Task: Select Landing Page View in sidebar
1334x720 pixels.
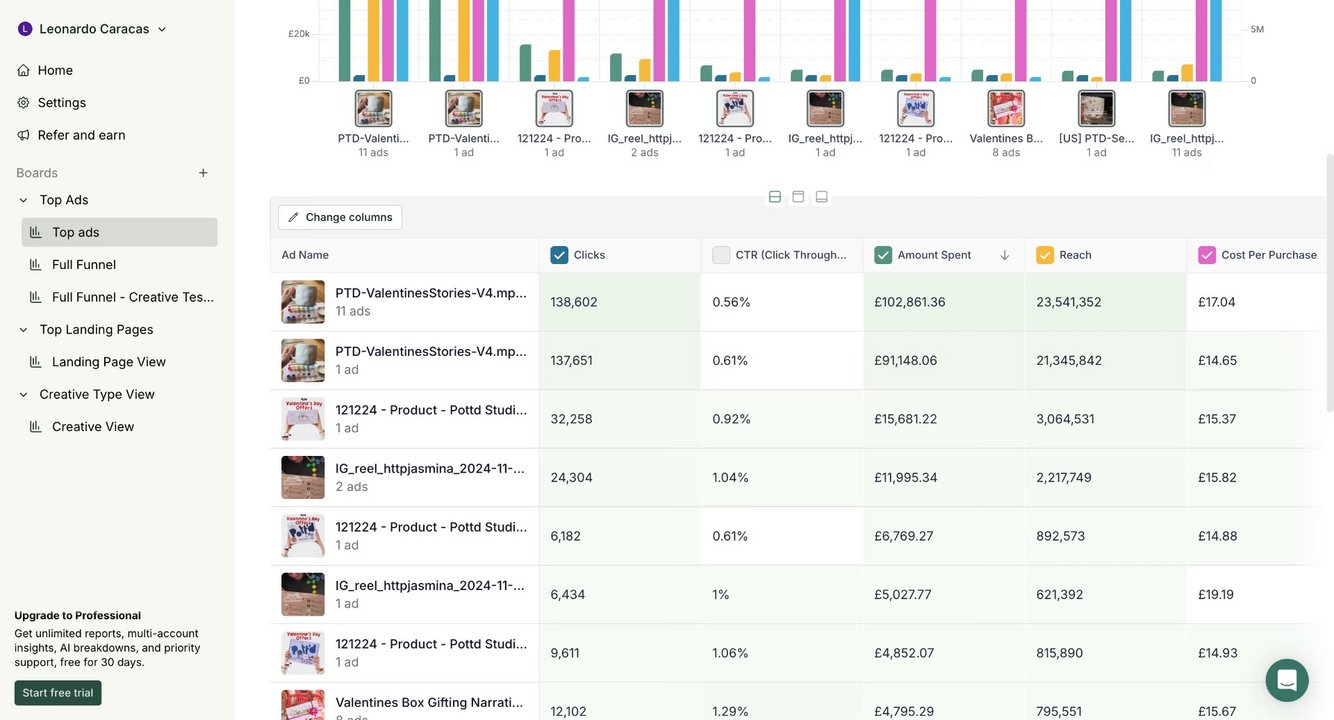Action: (109, 362)
